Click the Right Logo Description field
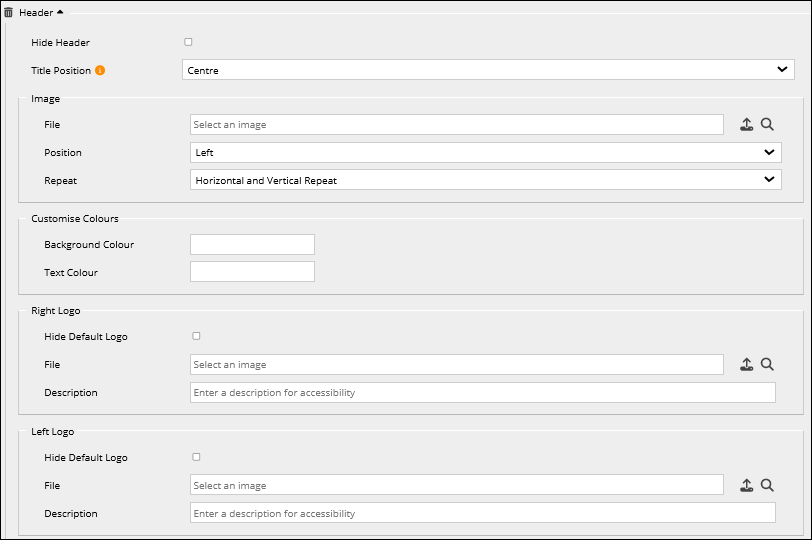 pos(482,393)
